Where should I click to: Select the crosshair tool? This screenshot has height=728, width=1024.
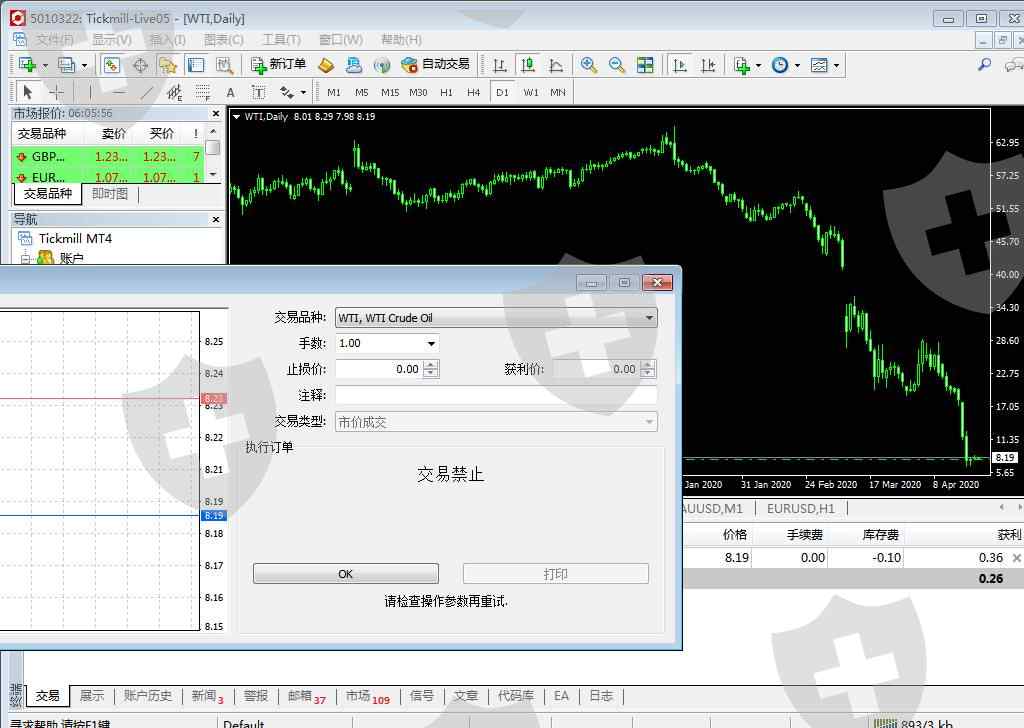point(57,92)
